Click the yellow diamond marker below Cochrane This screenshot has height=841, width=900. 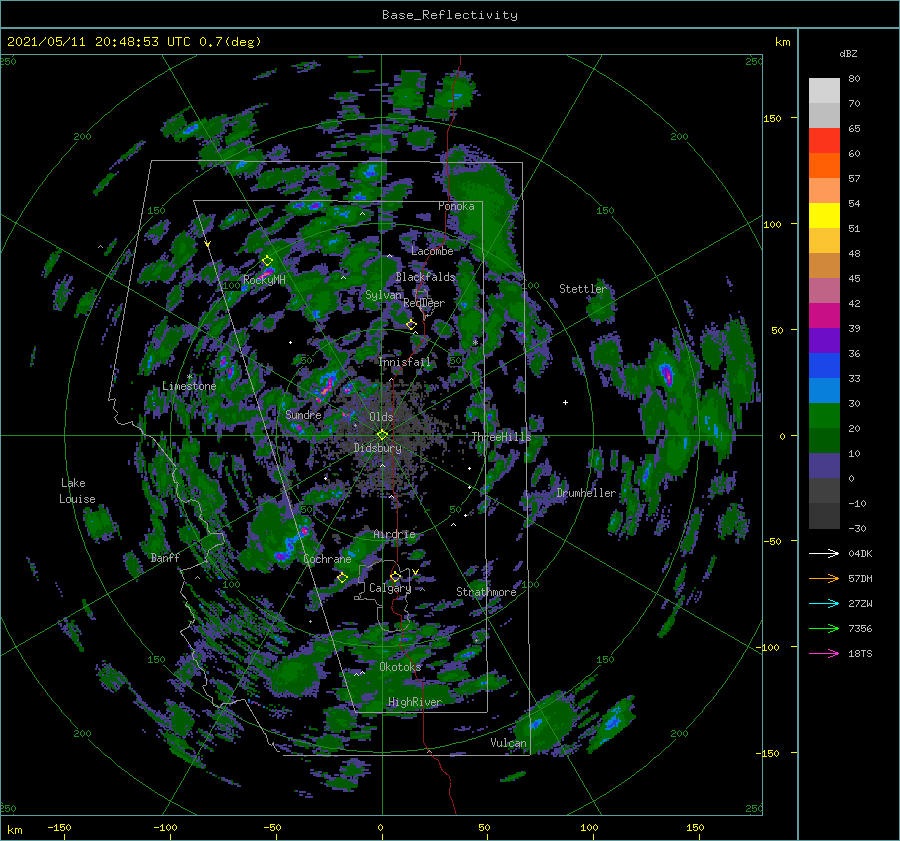[343, 578]
